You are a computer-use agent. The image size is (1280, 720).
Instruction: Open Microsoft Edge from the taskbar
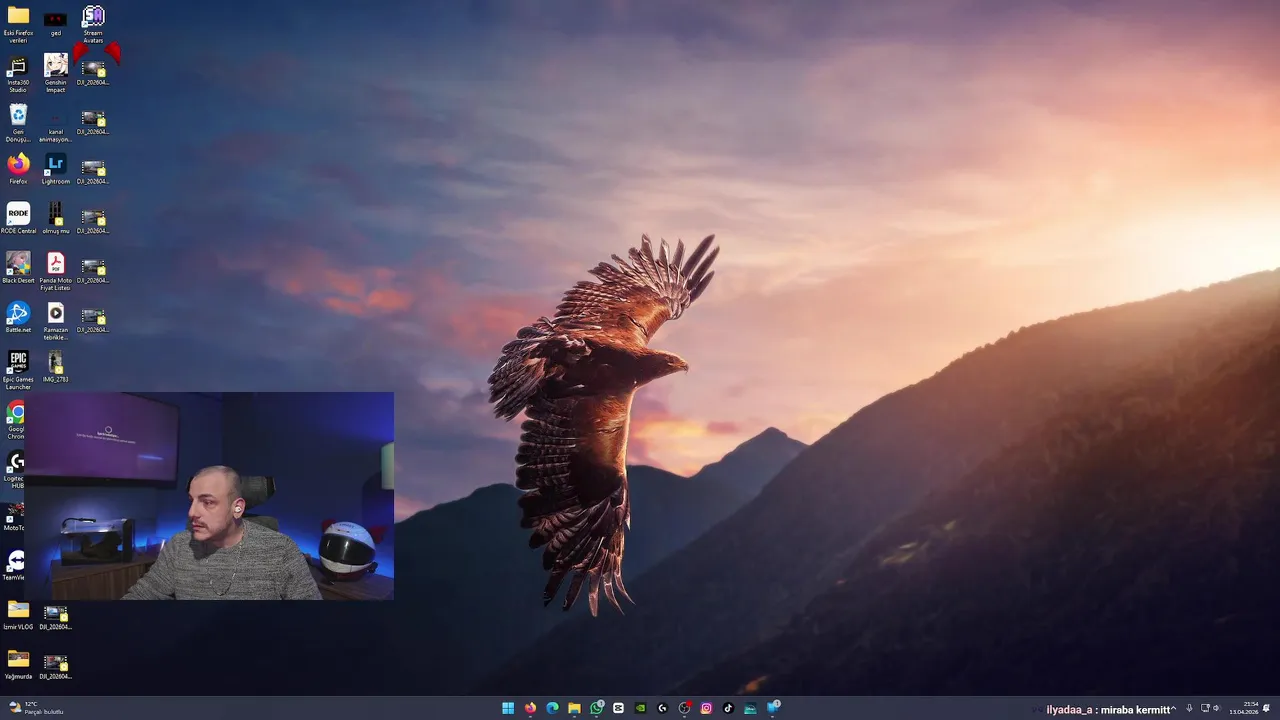[552, 708]
